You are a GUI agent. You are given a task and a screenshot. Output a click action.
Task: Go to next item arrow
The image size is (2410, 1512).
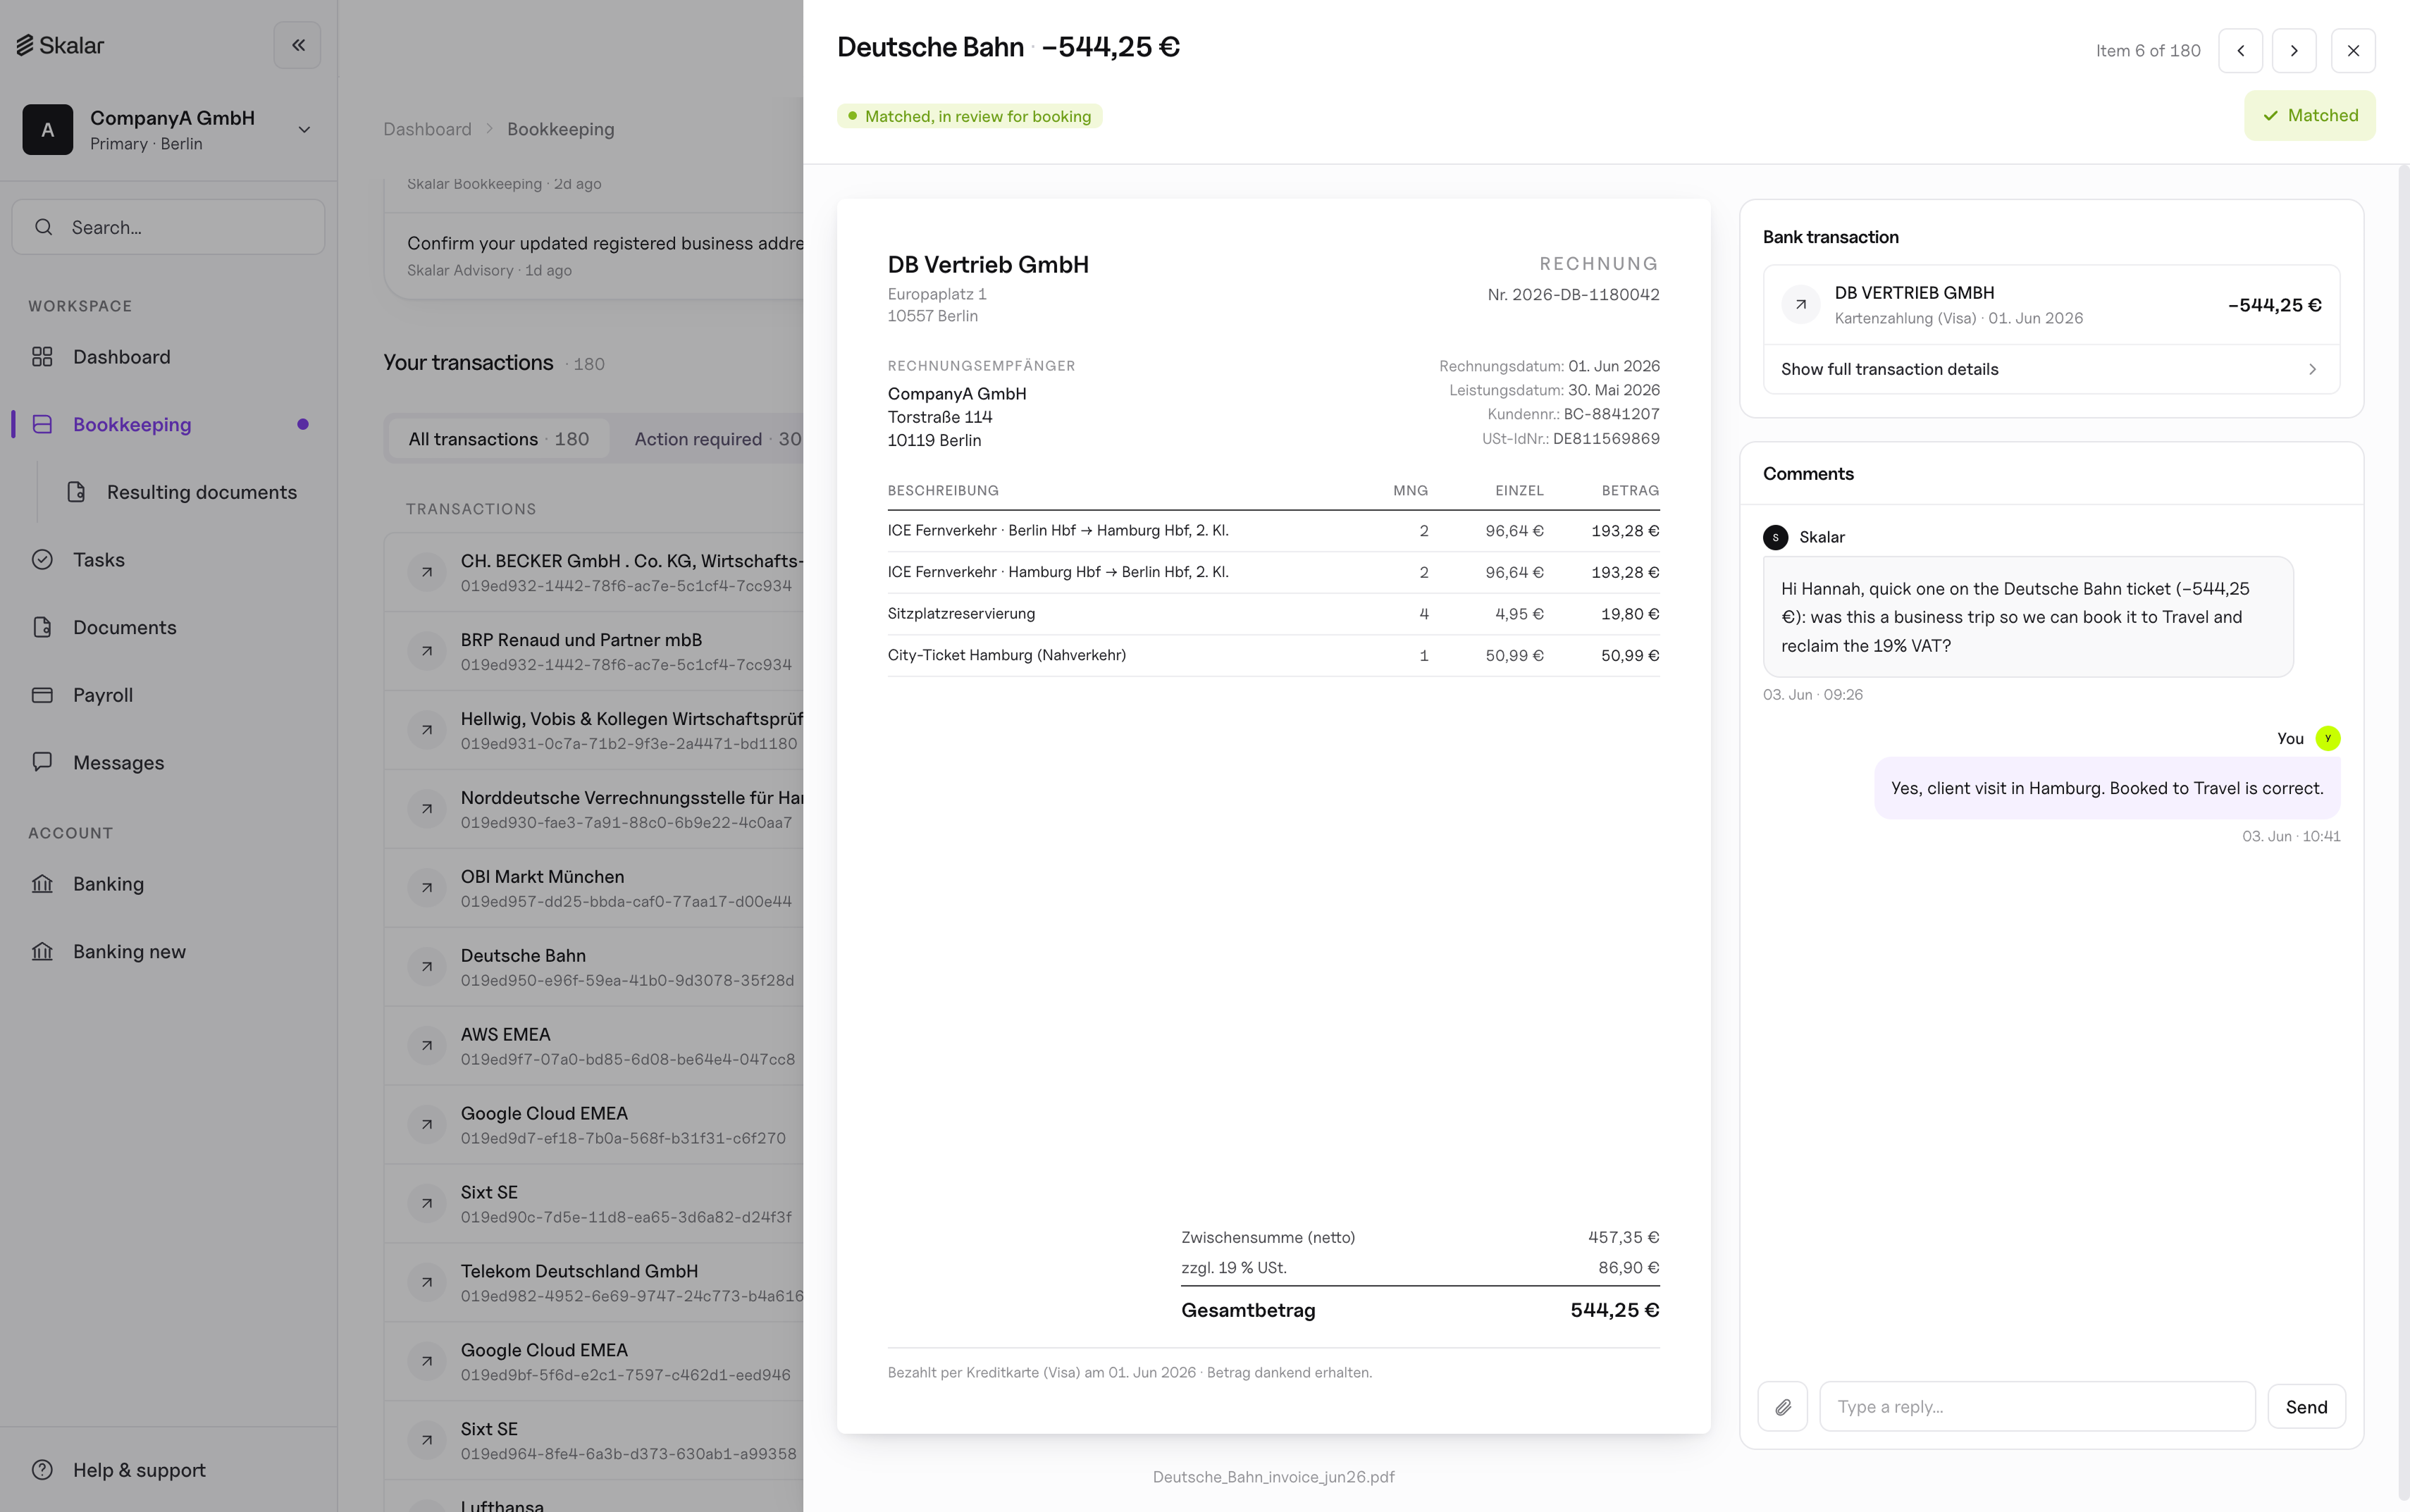pyautogui.click(x=2294, y=50)
